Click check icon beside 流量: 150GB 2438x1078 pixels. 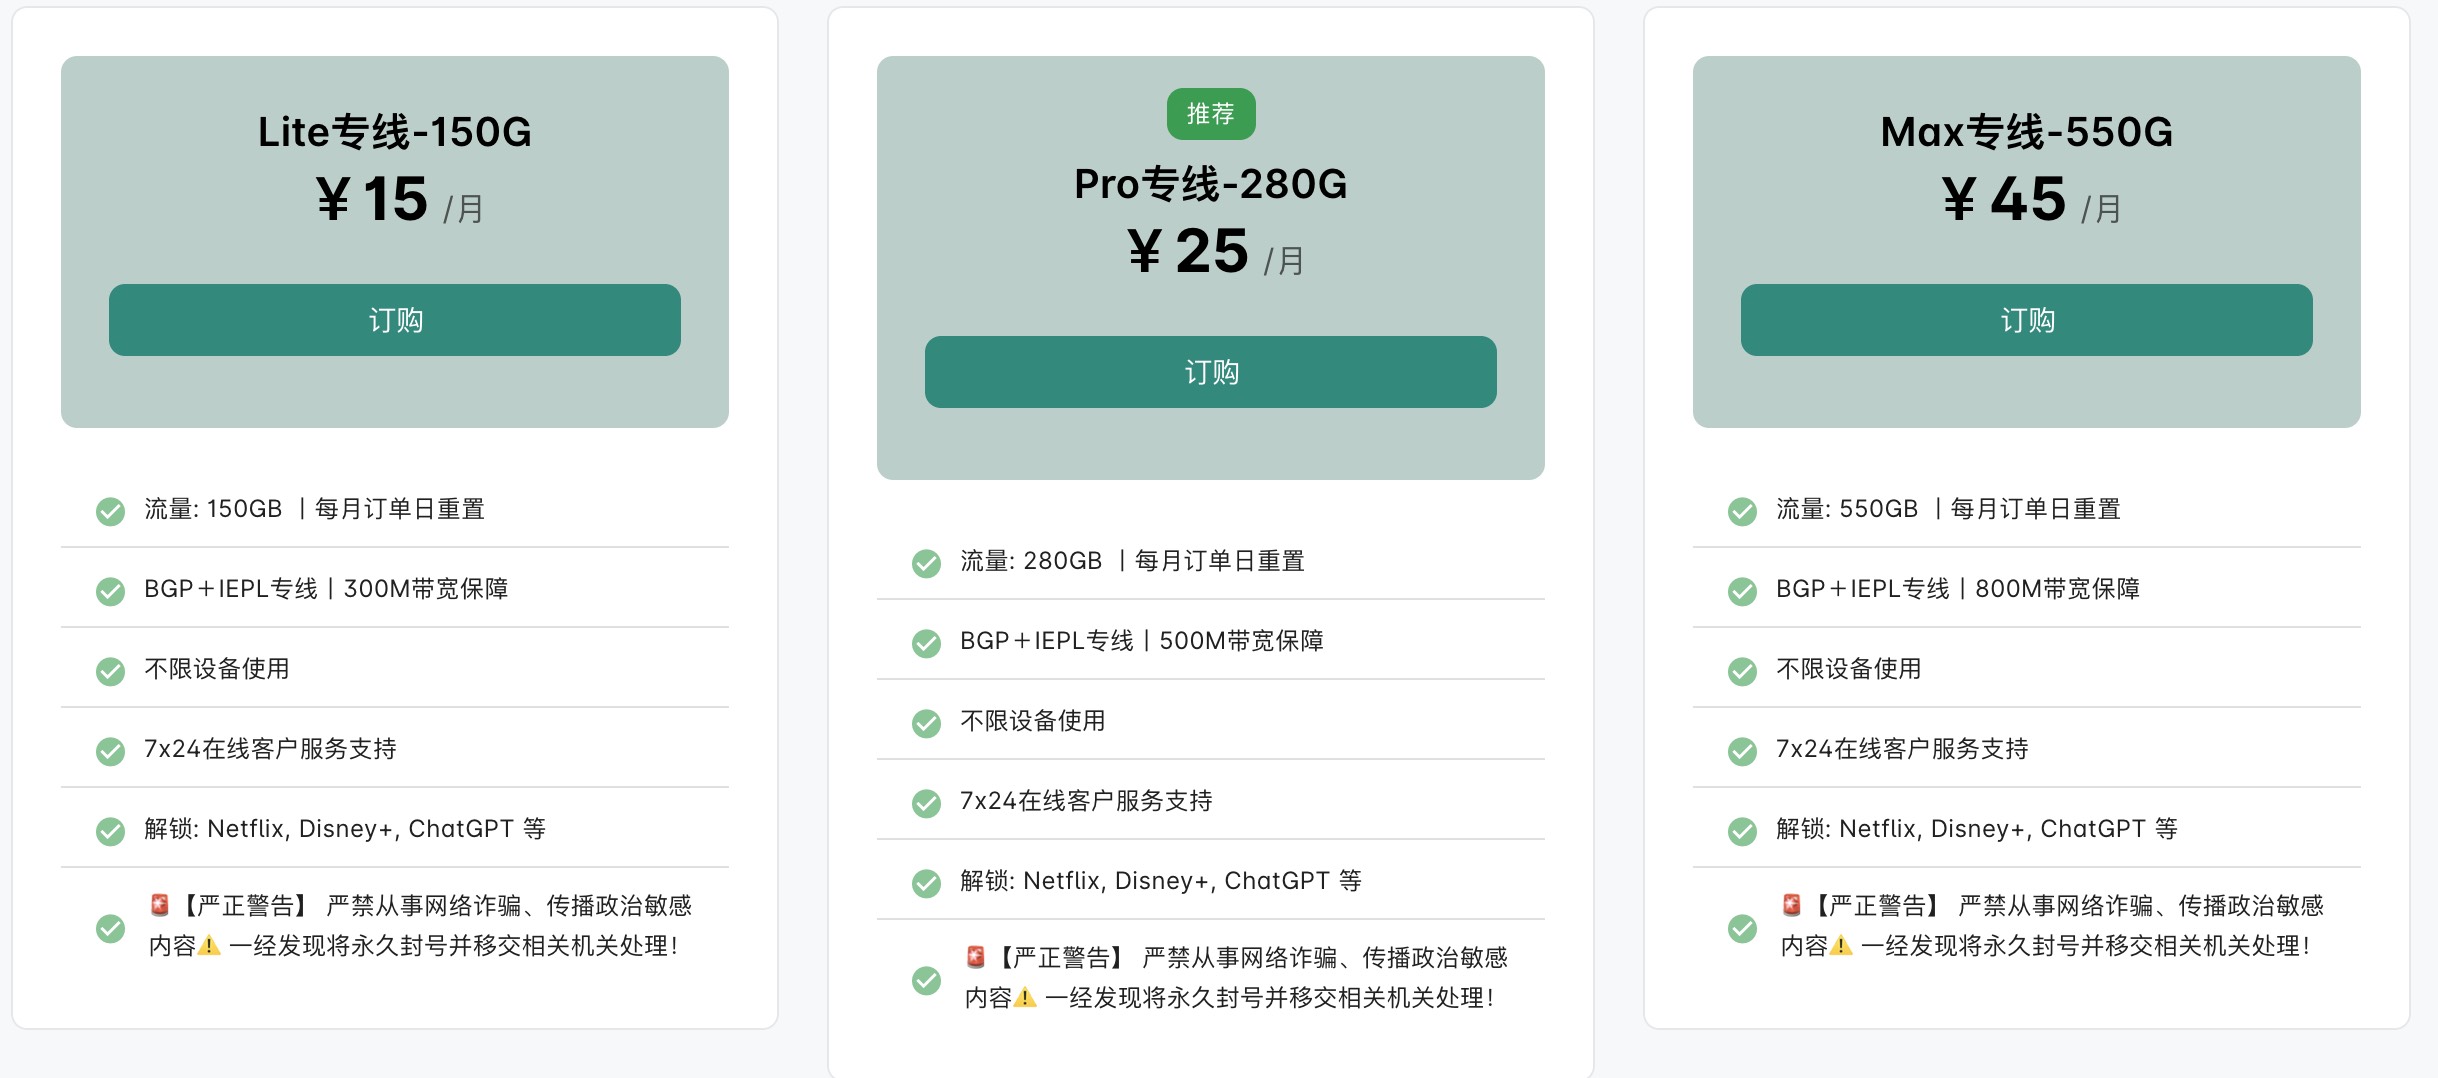click(x=110, y=511)
